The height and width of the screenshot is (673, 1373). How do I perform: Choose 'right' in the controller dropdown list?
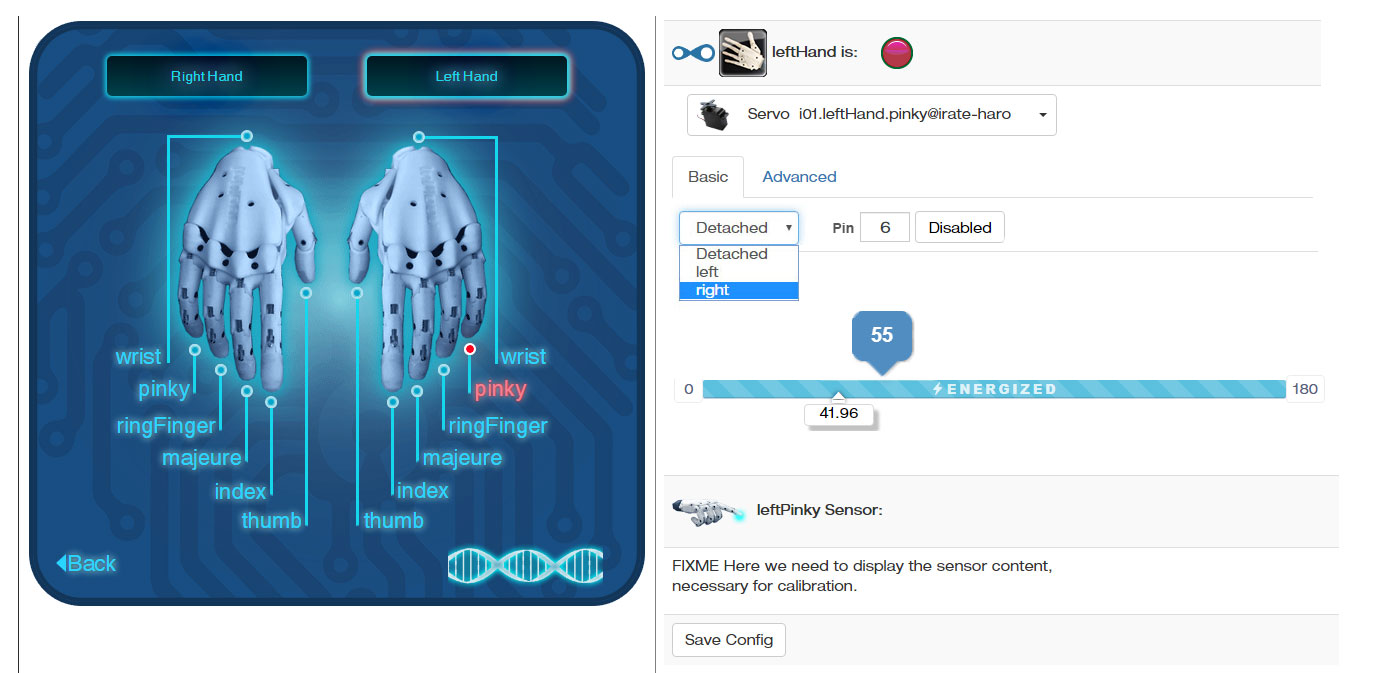click(738, 290)
